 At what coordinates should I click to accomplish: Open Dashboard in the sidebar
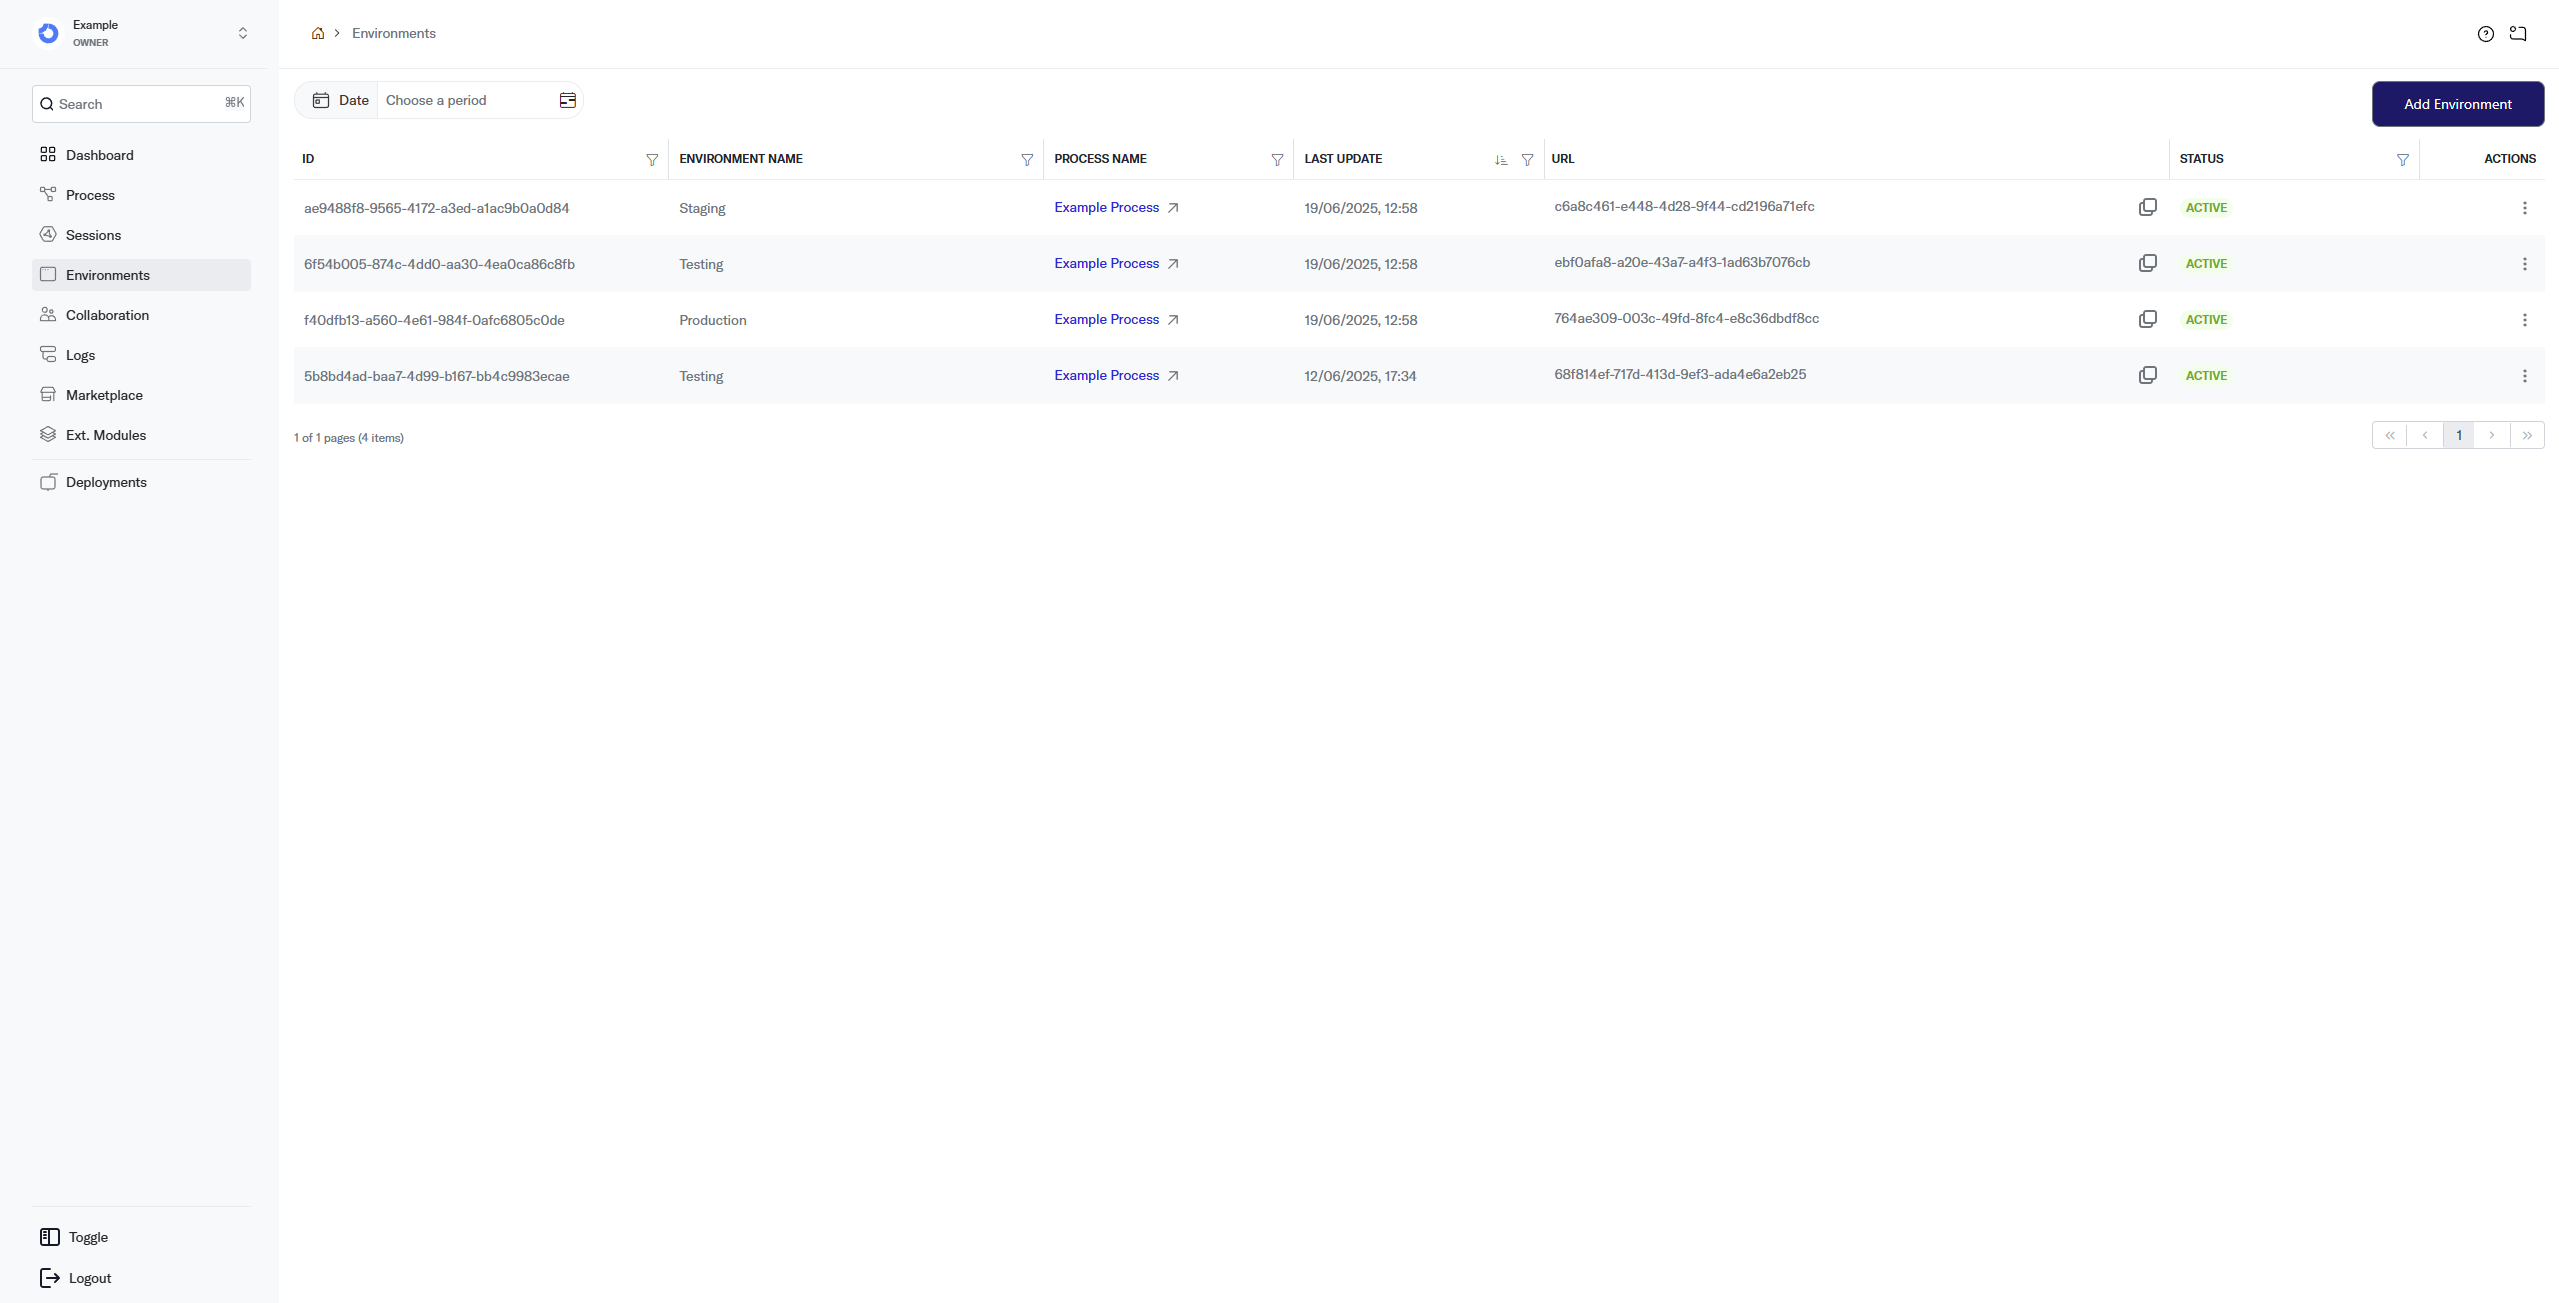[141, 155]
